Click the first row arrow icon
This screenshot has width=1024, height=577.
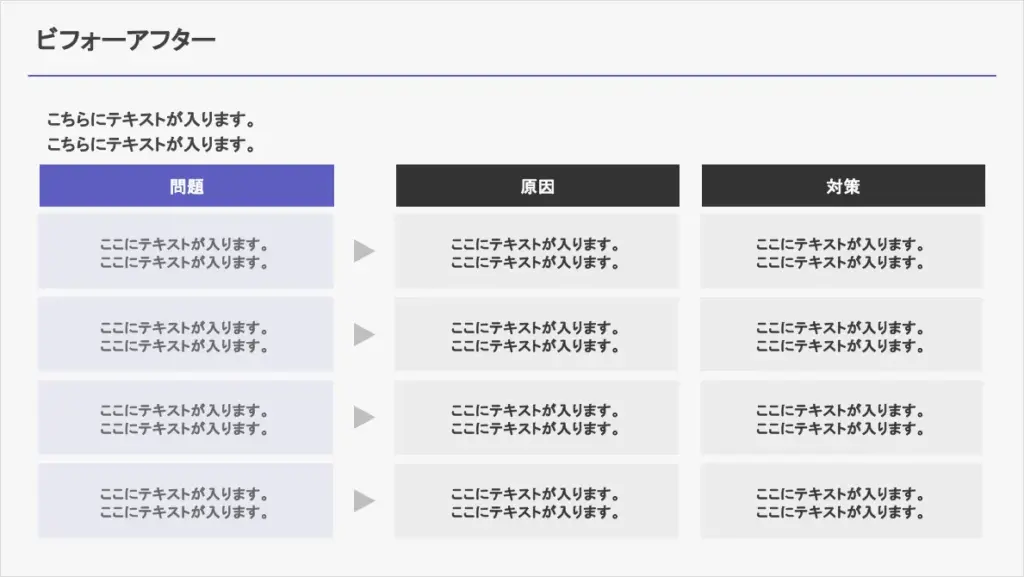point(364,251)
